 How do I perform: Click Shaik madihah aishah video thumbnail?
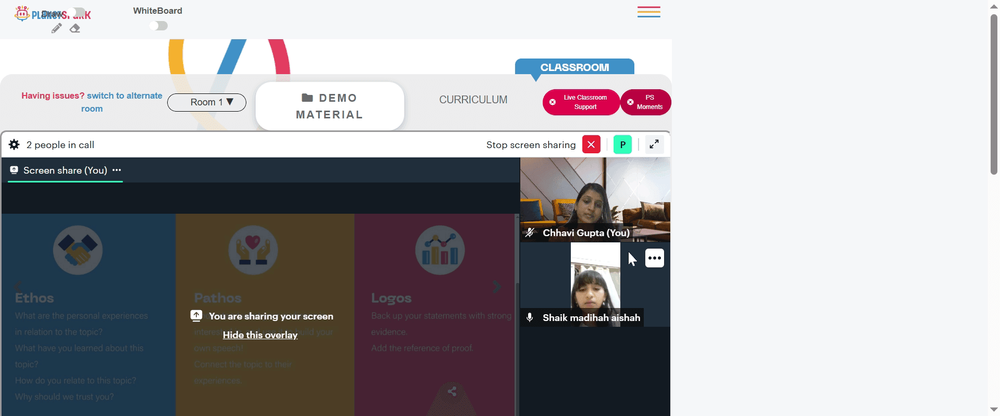595,285
